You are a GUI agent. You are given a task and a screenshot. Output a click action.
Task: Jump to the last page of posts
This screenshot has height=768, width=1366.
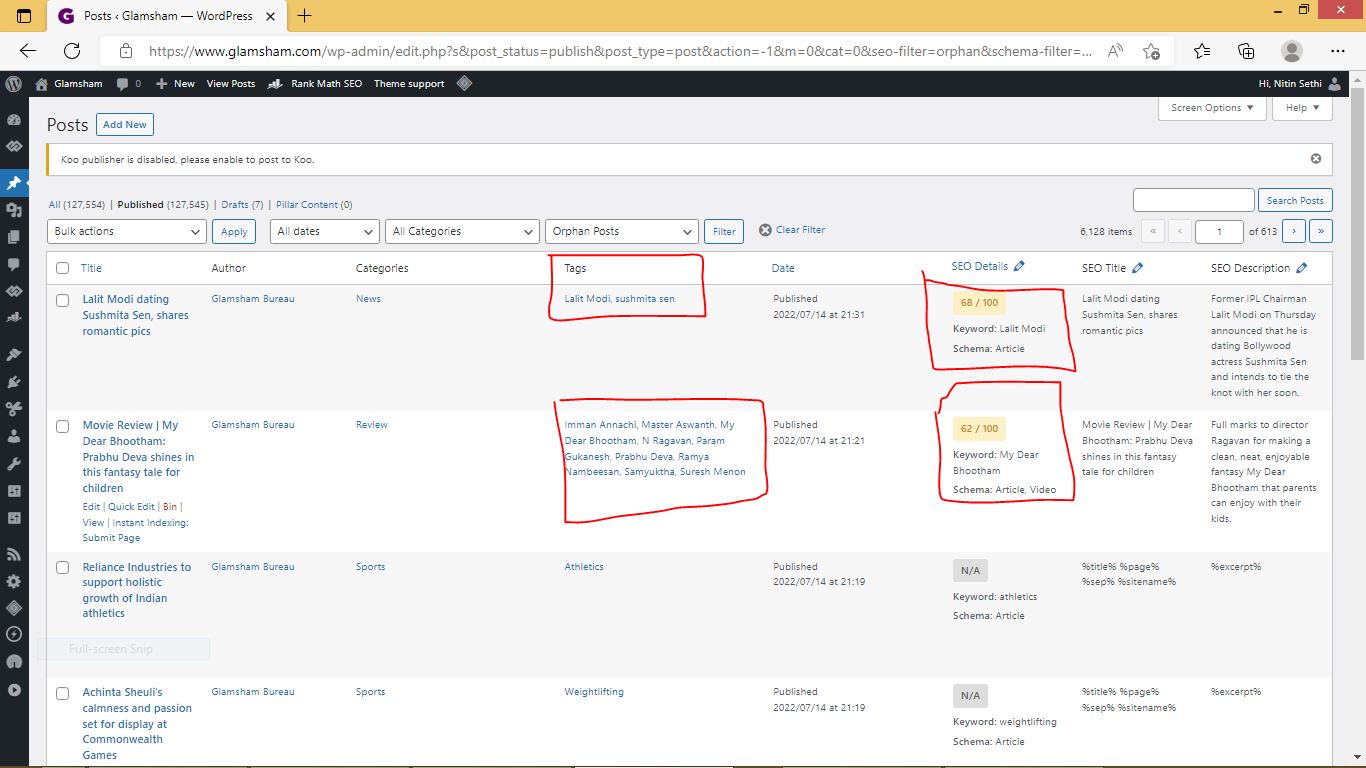1321,231
